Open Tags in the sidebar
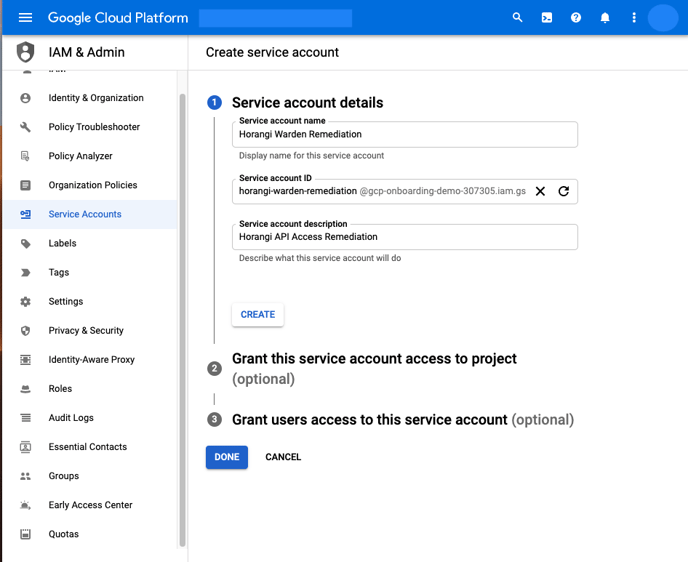Image resolution: width=688 pixels, height=562 pixels. 59,272
